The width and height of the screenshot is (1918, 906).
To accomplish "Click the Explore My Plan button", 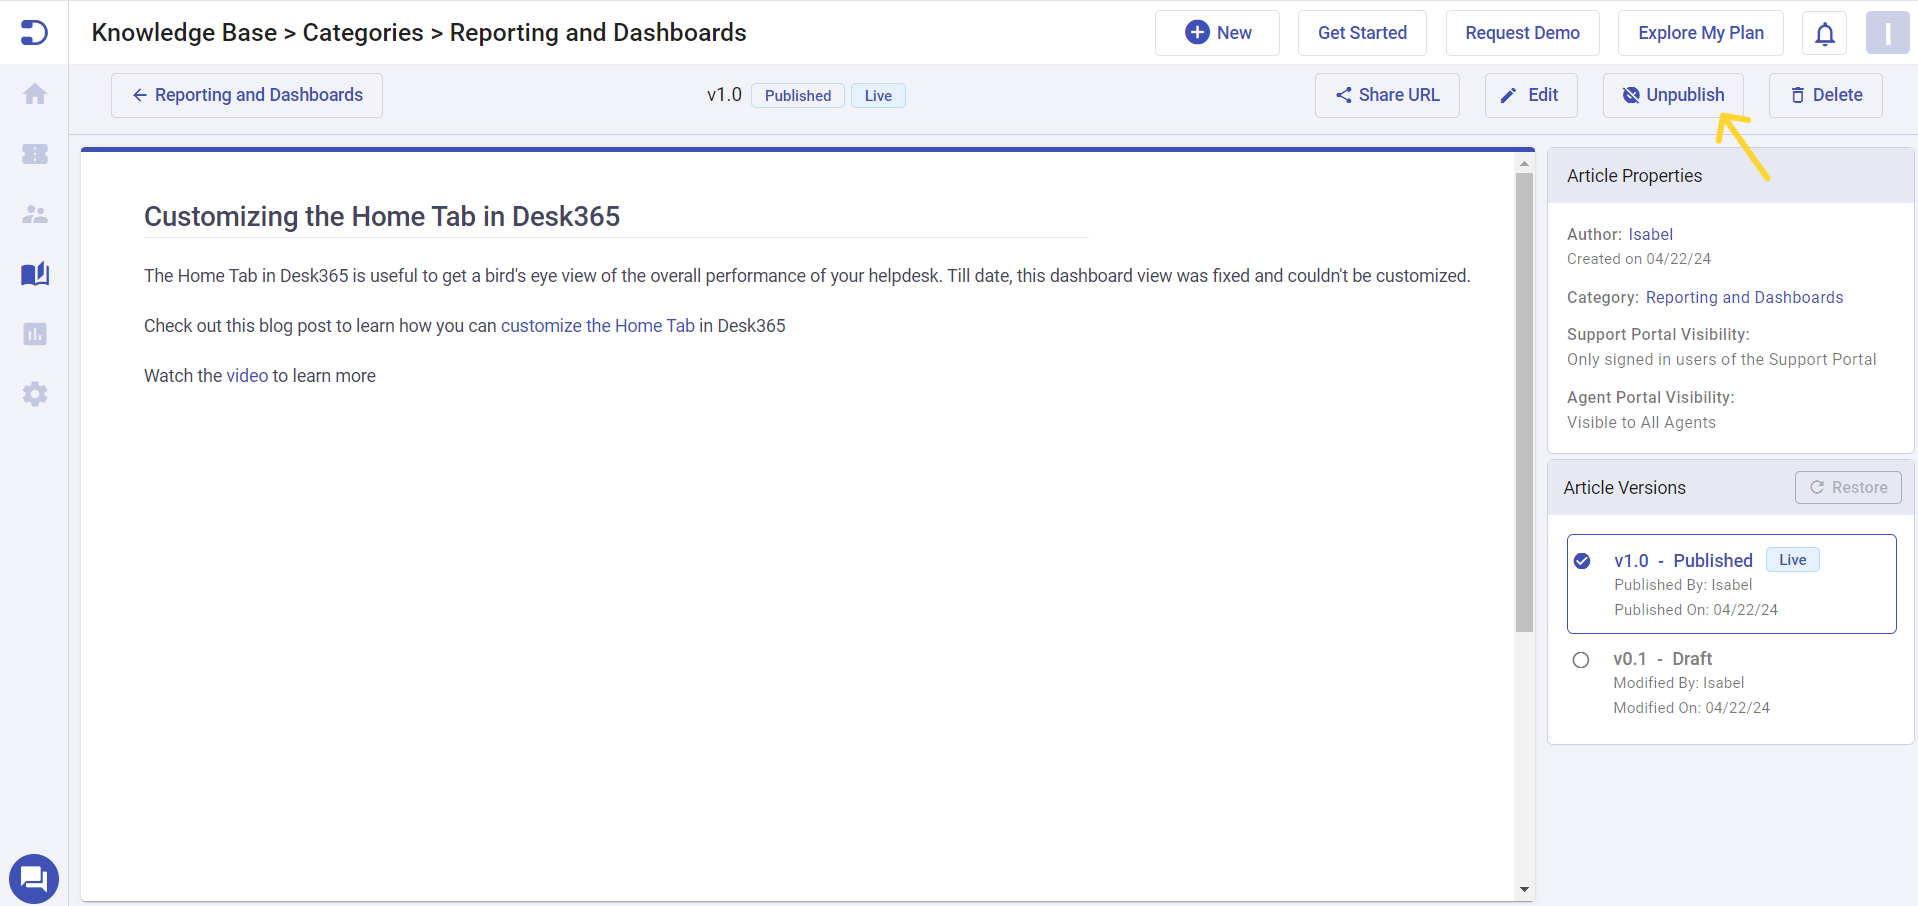I will pyautogui.click(x=1700, y=33).
